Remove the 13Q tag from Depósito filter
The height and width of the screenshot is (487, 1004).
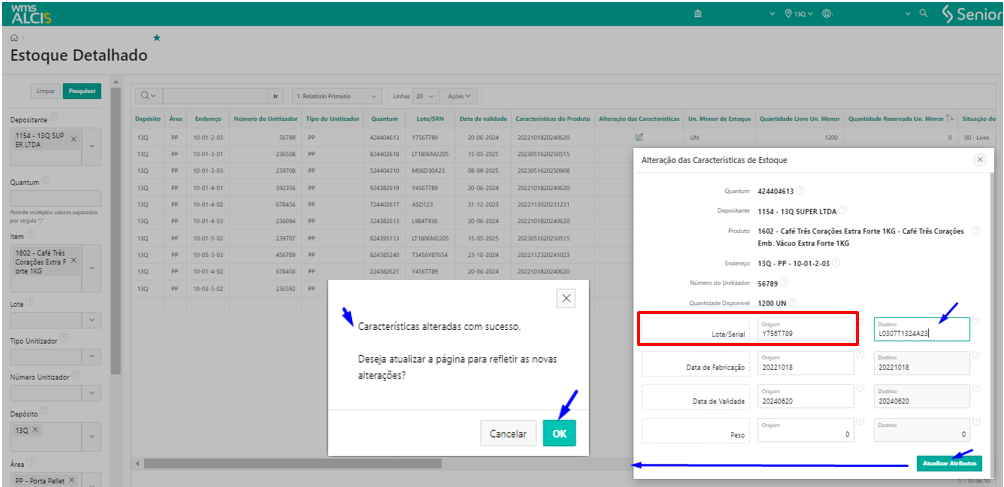pyautogui.click(x=35, y=431)
